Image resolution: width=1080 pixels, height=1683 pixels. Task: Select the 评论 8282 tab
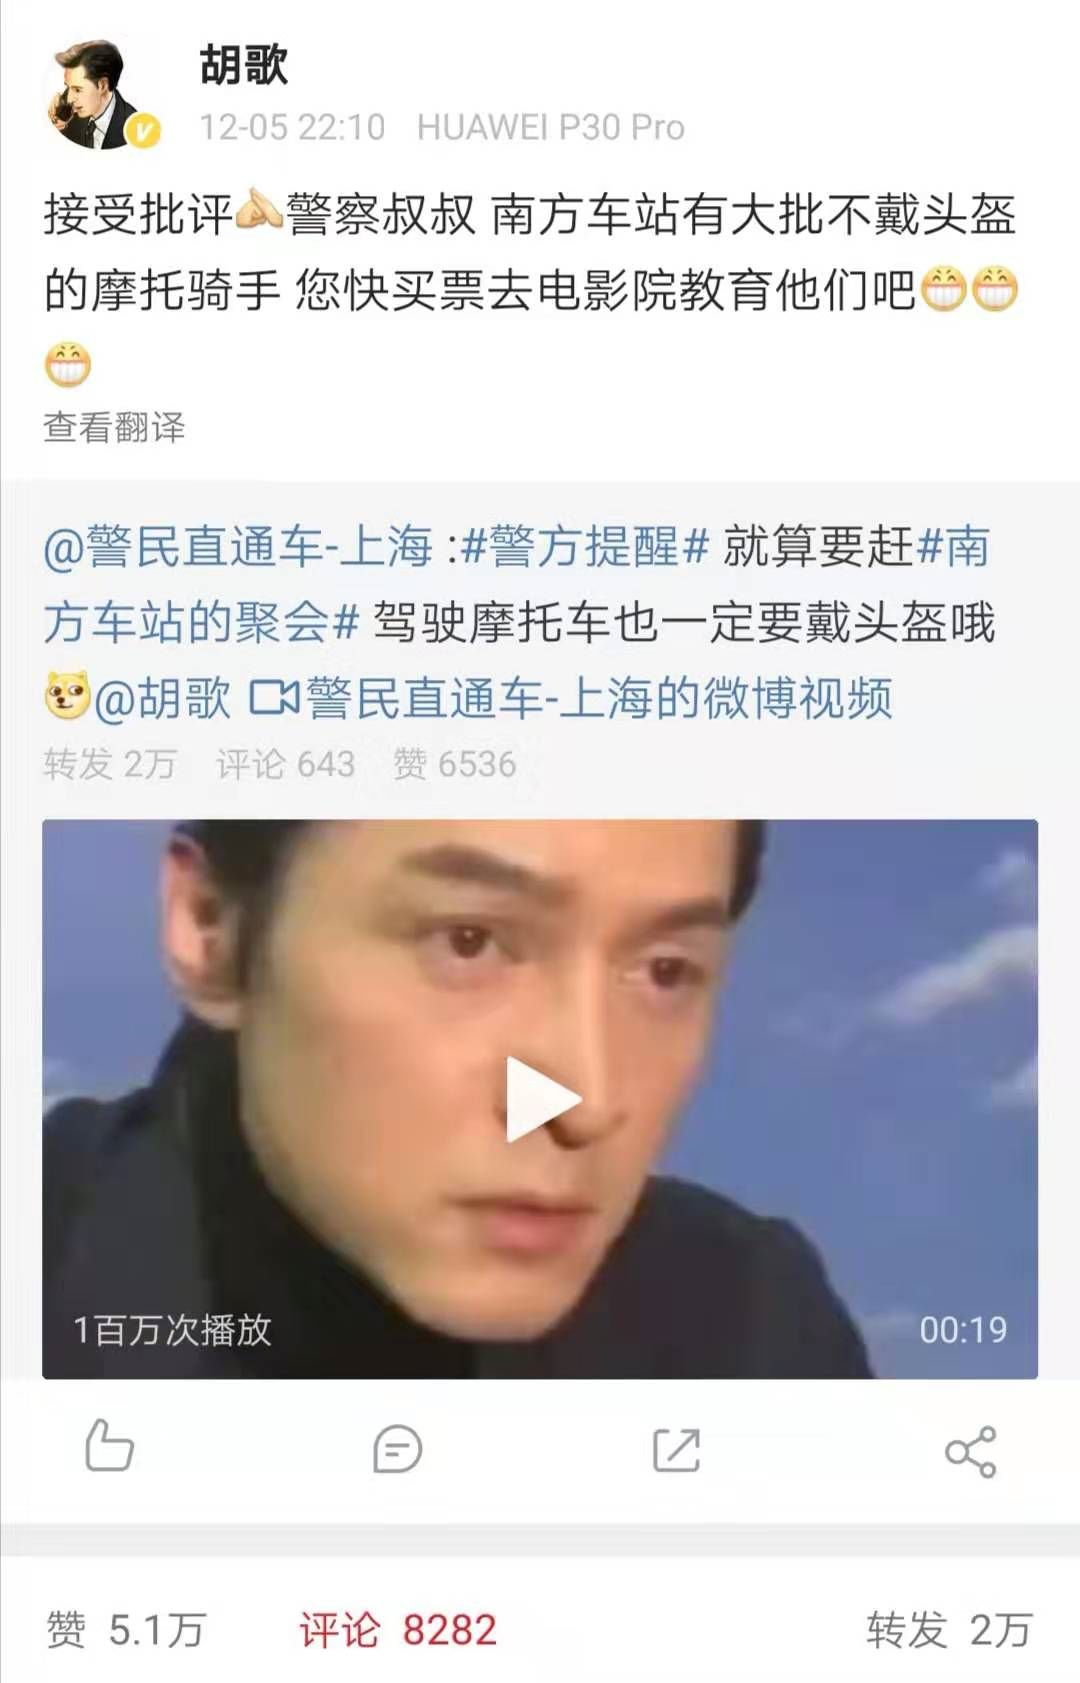(x=397, y=1630)
